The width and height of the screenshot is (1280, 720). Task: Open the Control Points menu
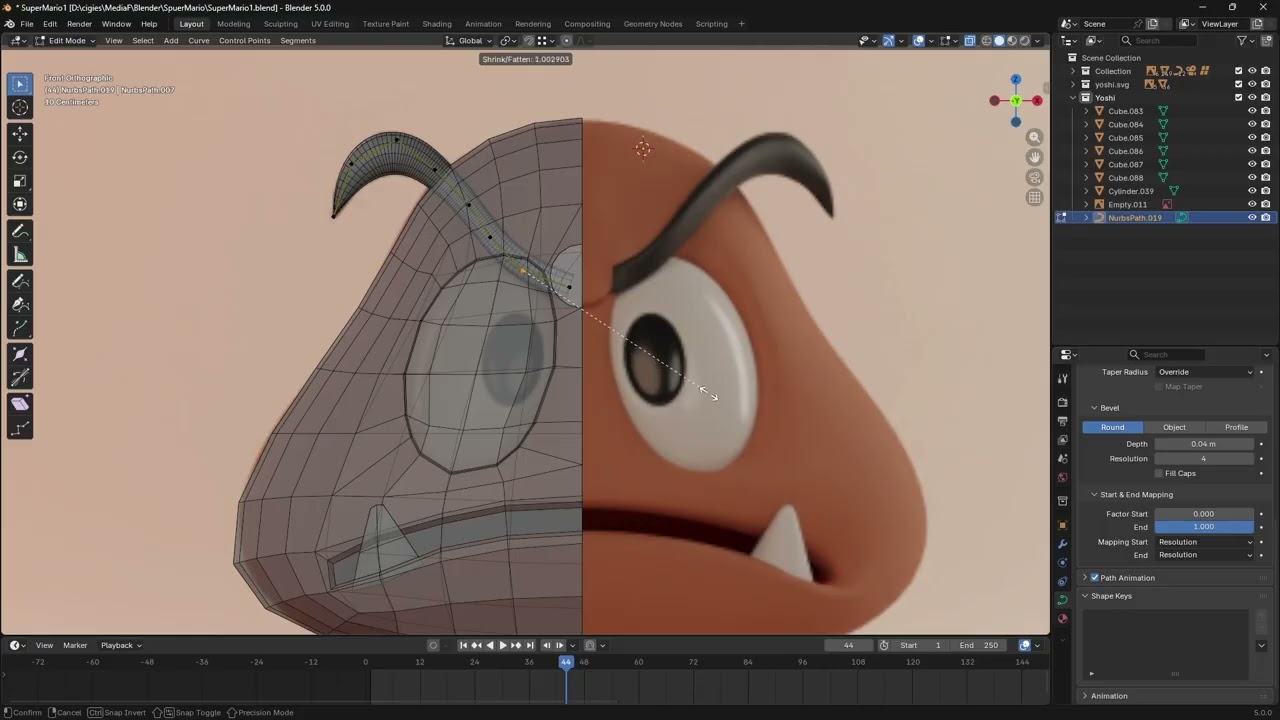(x=245, y=41)
